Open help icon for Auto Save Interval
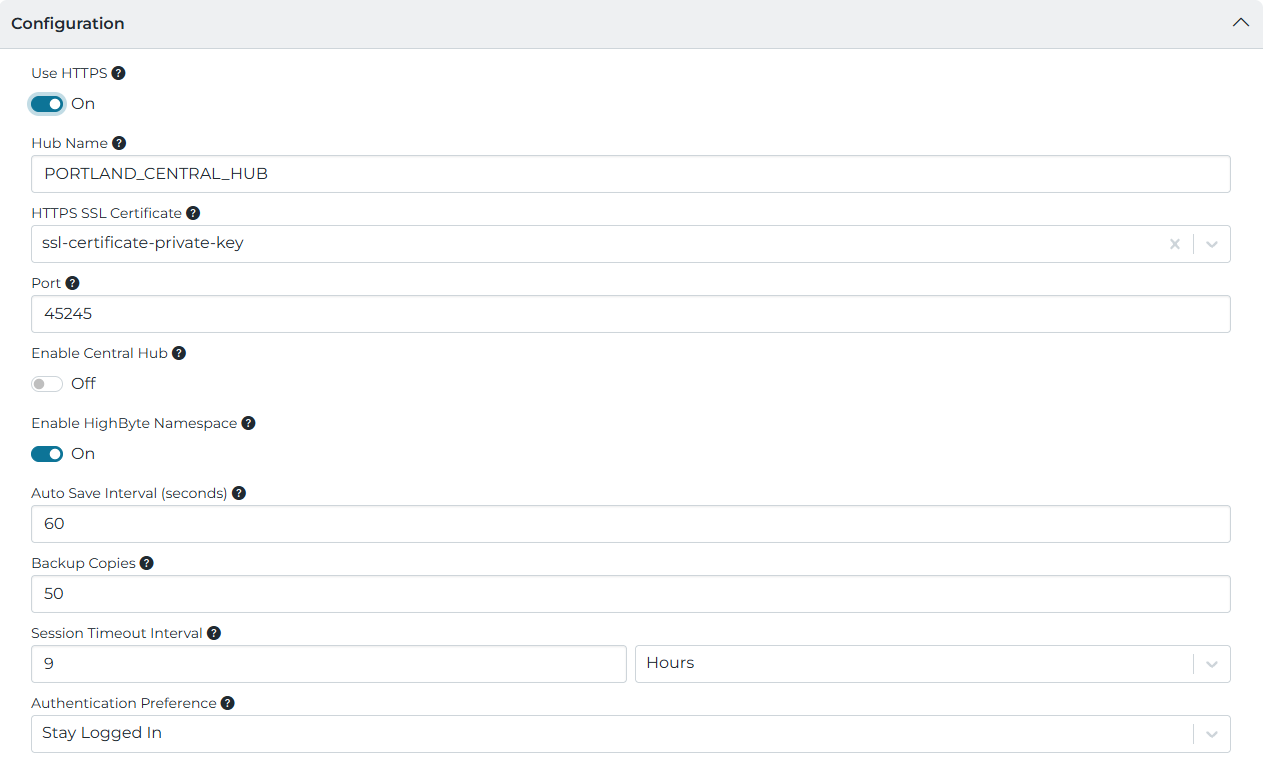1264x771 pixels. click(x=238, y=493)
